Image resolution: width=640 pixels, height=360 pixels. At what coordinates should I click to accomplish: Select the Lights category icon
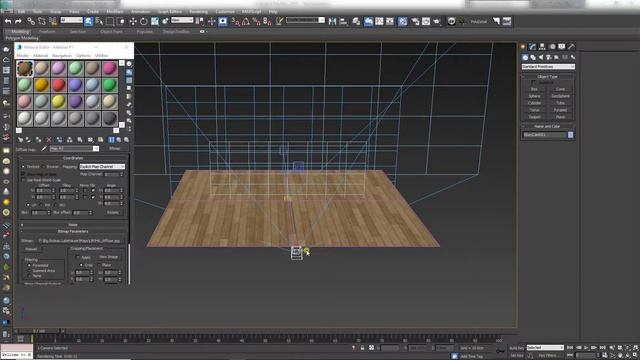coord(541,57)
